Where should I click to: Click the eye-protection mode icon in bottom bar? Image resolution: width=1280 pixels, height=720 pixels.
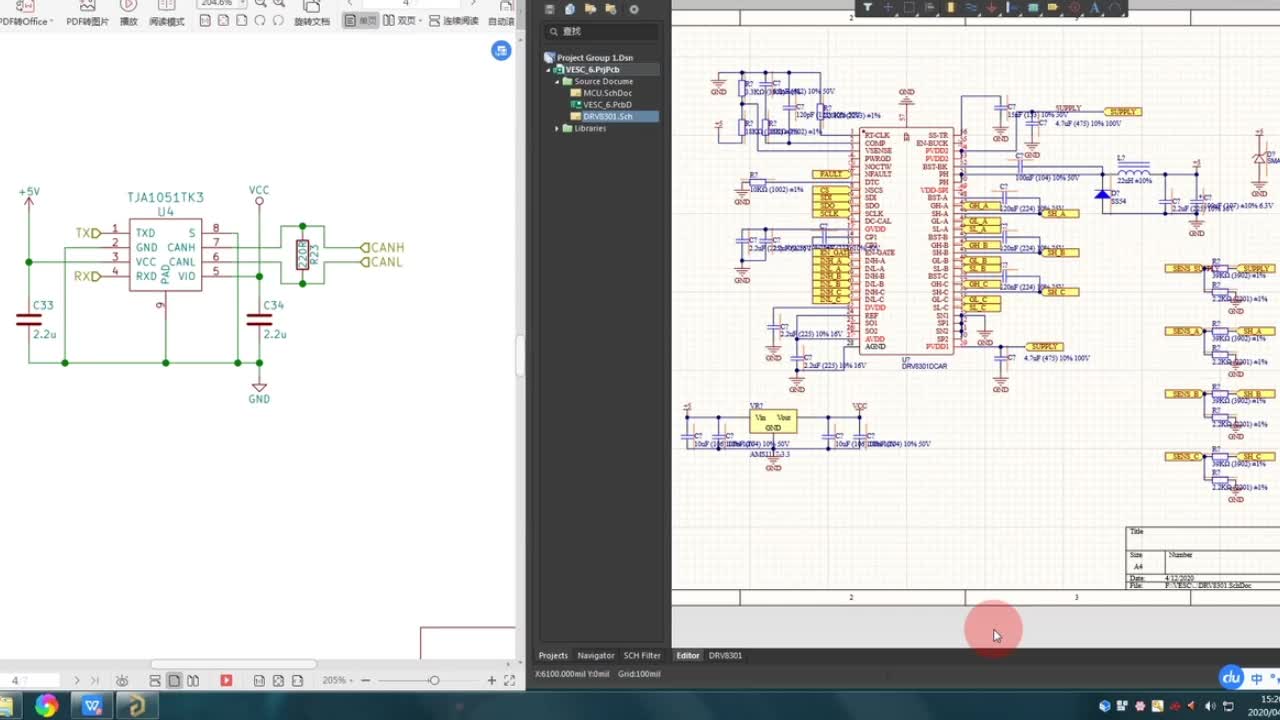click(122, 681)
